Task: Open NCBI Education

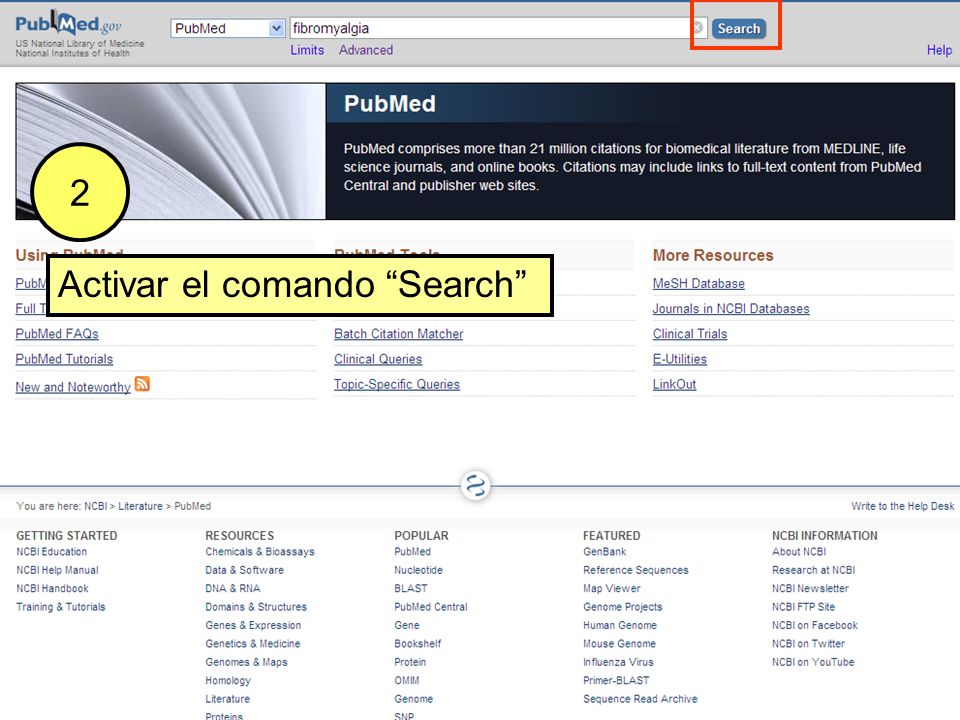Action: [51, 552]
